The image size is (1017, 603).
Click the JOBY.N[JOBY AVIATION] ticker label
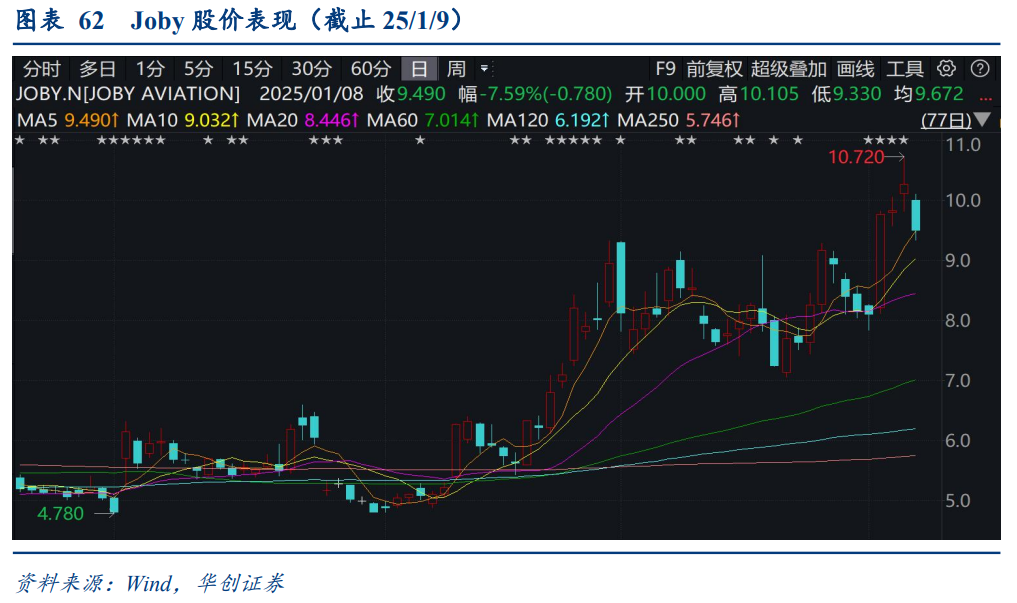pyautogui.click(x=128, y=94)
